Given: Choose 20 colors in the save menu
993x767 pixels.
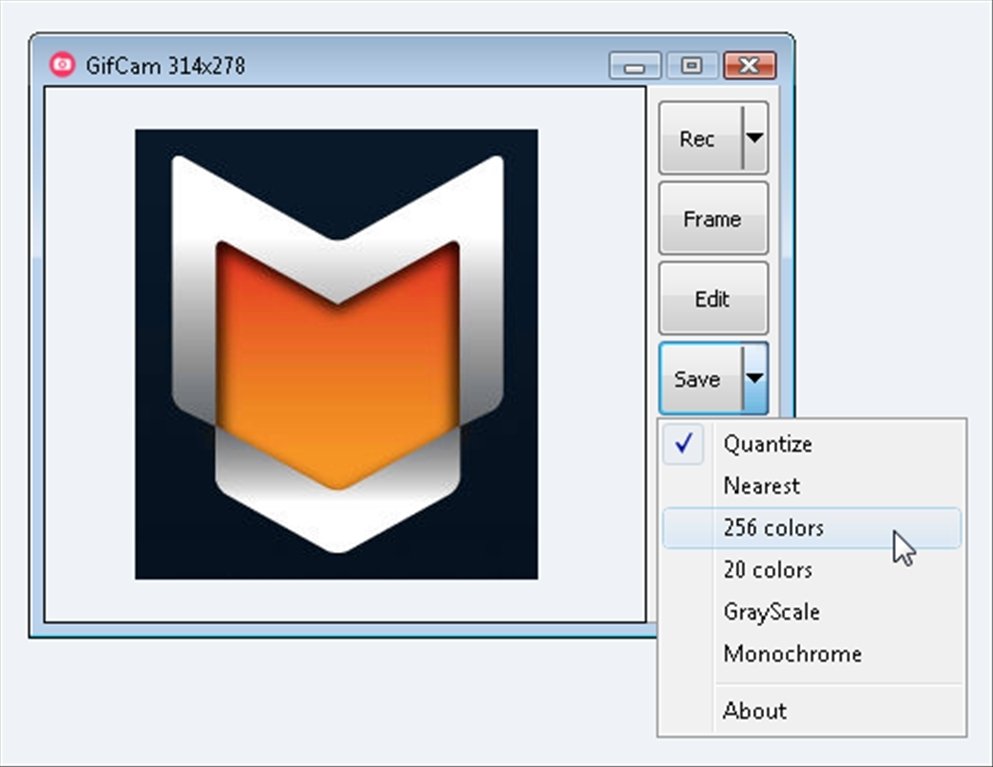Looking at the screenshot, I should pos(812,569).
